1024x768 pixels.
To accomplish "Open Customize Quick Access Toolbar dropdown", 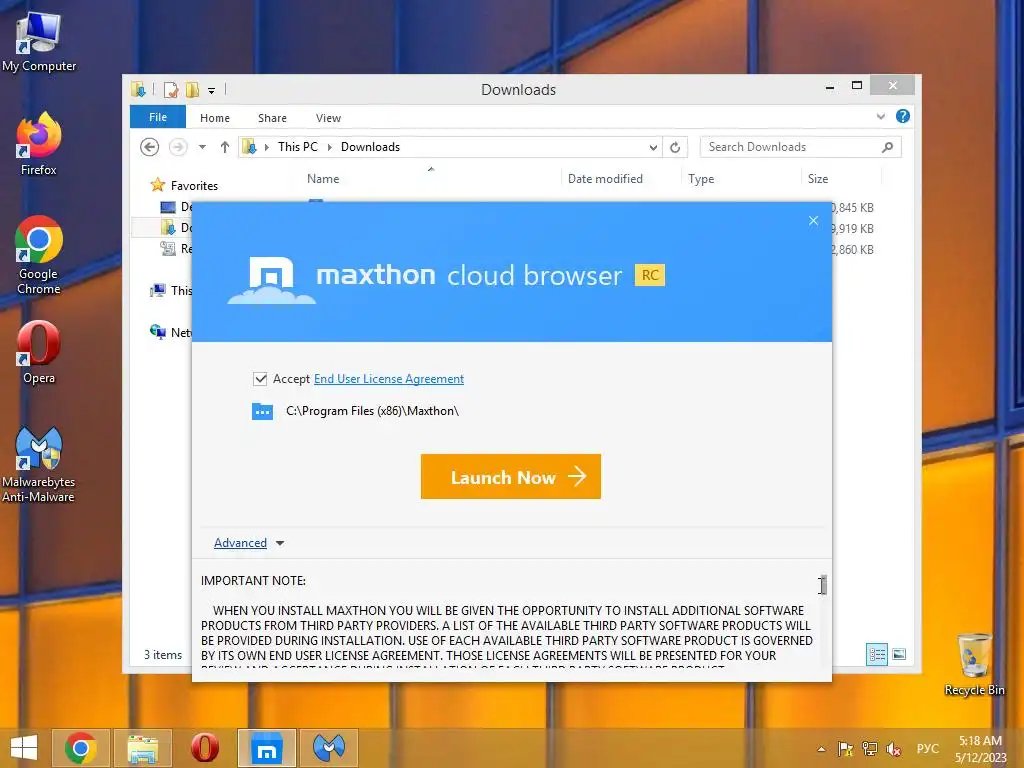I will 212,91.
